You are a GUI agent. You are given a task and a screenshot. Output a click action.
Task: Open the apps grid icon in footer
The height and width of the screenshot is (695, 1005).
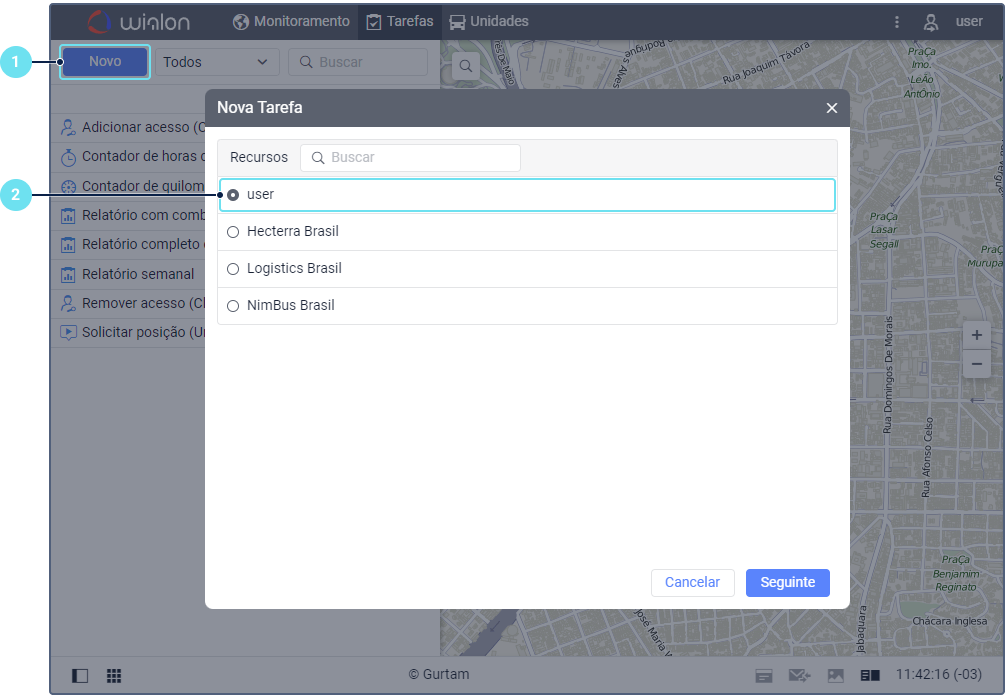click(114, 676)
